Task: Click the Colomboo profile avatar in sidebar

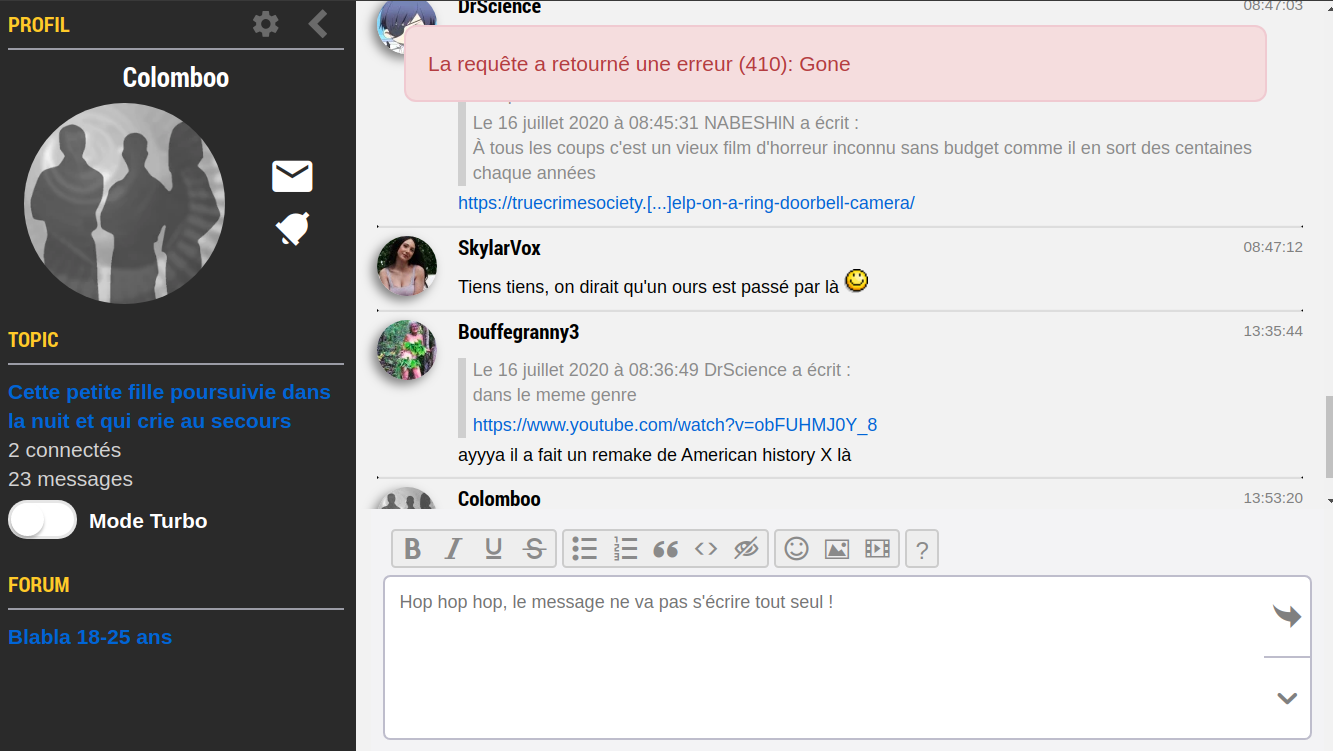Action: pos(124,203)
